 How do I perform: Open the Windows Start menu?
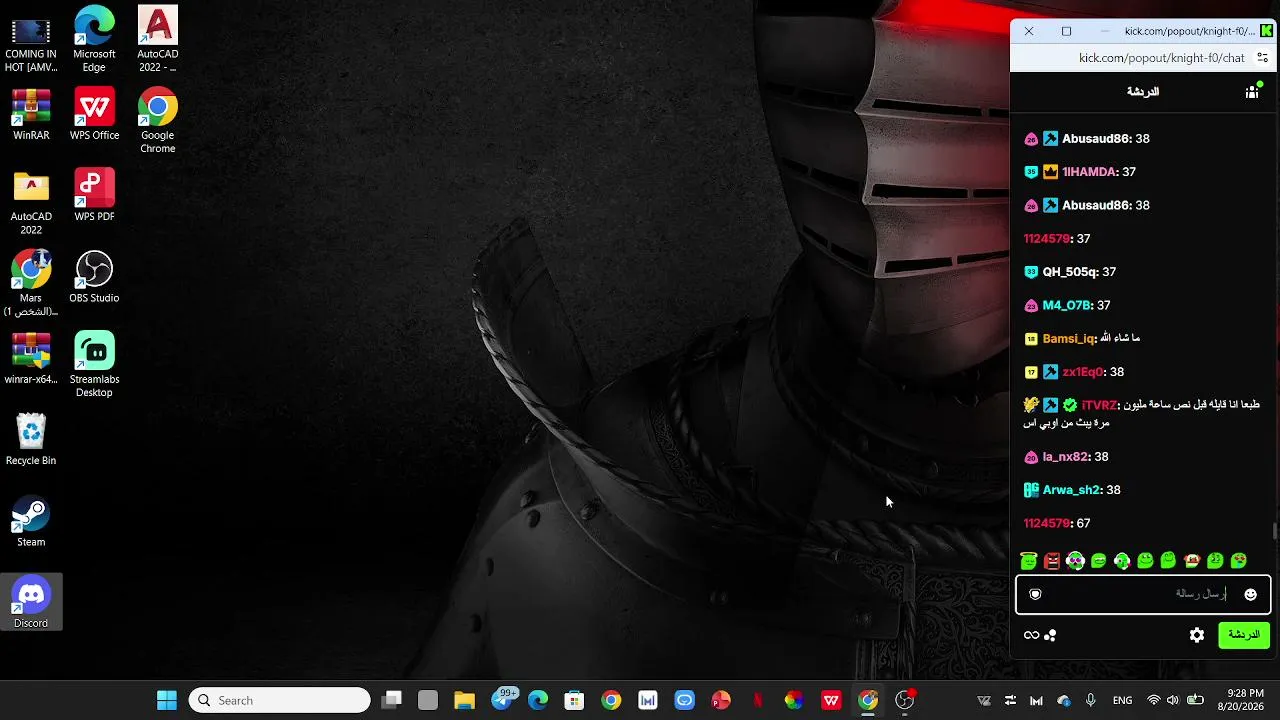click(x=167, y=700)
